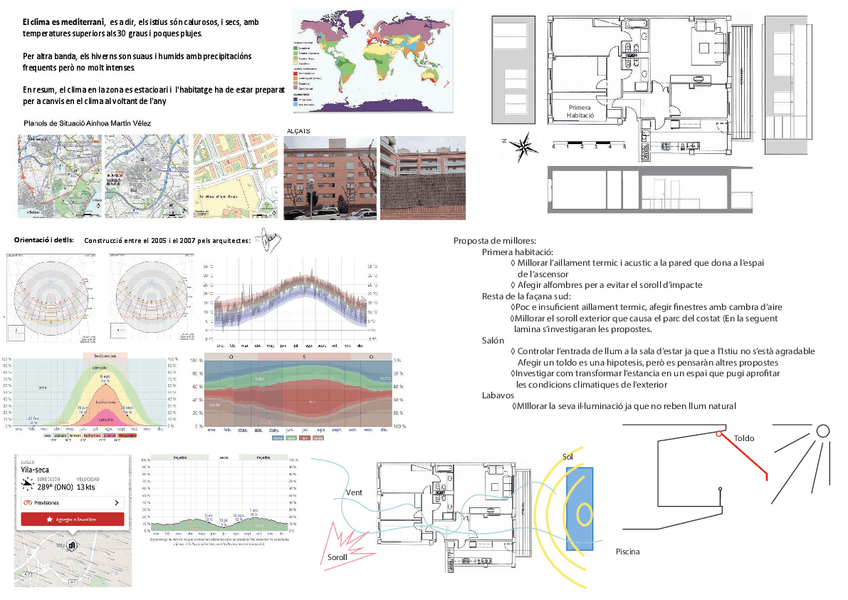The height and width of the screenshot is (600, 848).
Task: Open the Previsiones row in Vila-seca card
Action: pos(72,503)
